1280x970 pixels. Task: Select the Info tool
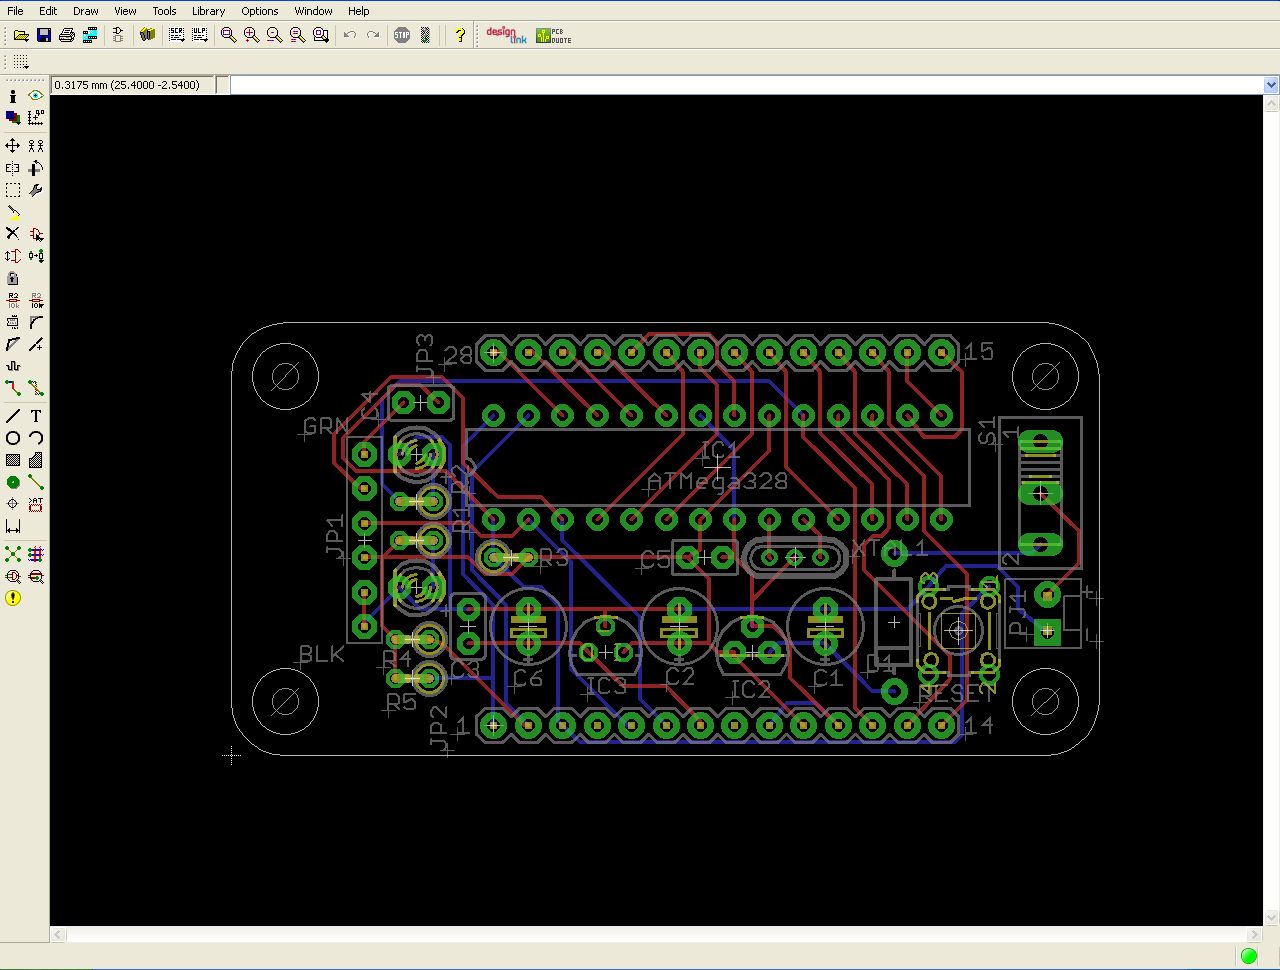11,96
